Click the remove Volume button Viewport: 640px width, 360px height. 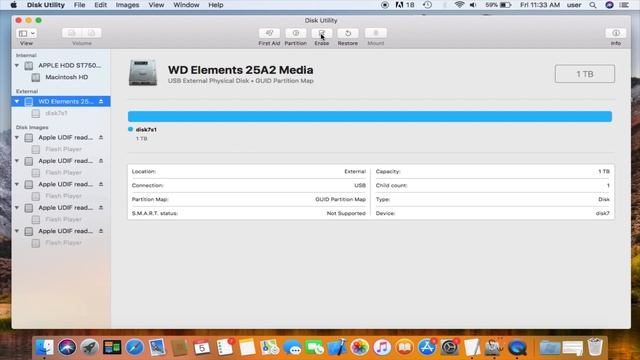click(91, 33)
